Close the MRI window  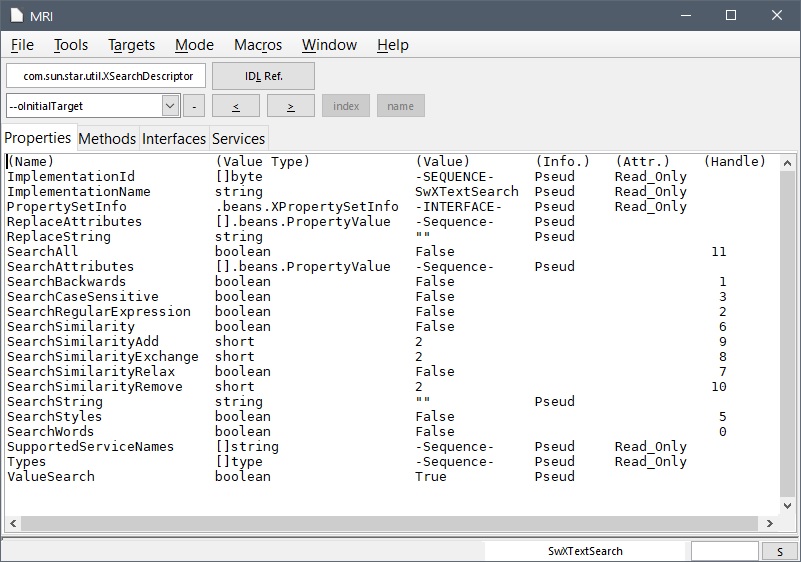(x=777, y=15)
